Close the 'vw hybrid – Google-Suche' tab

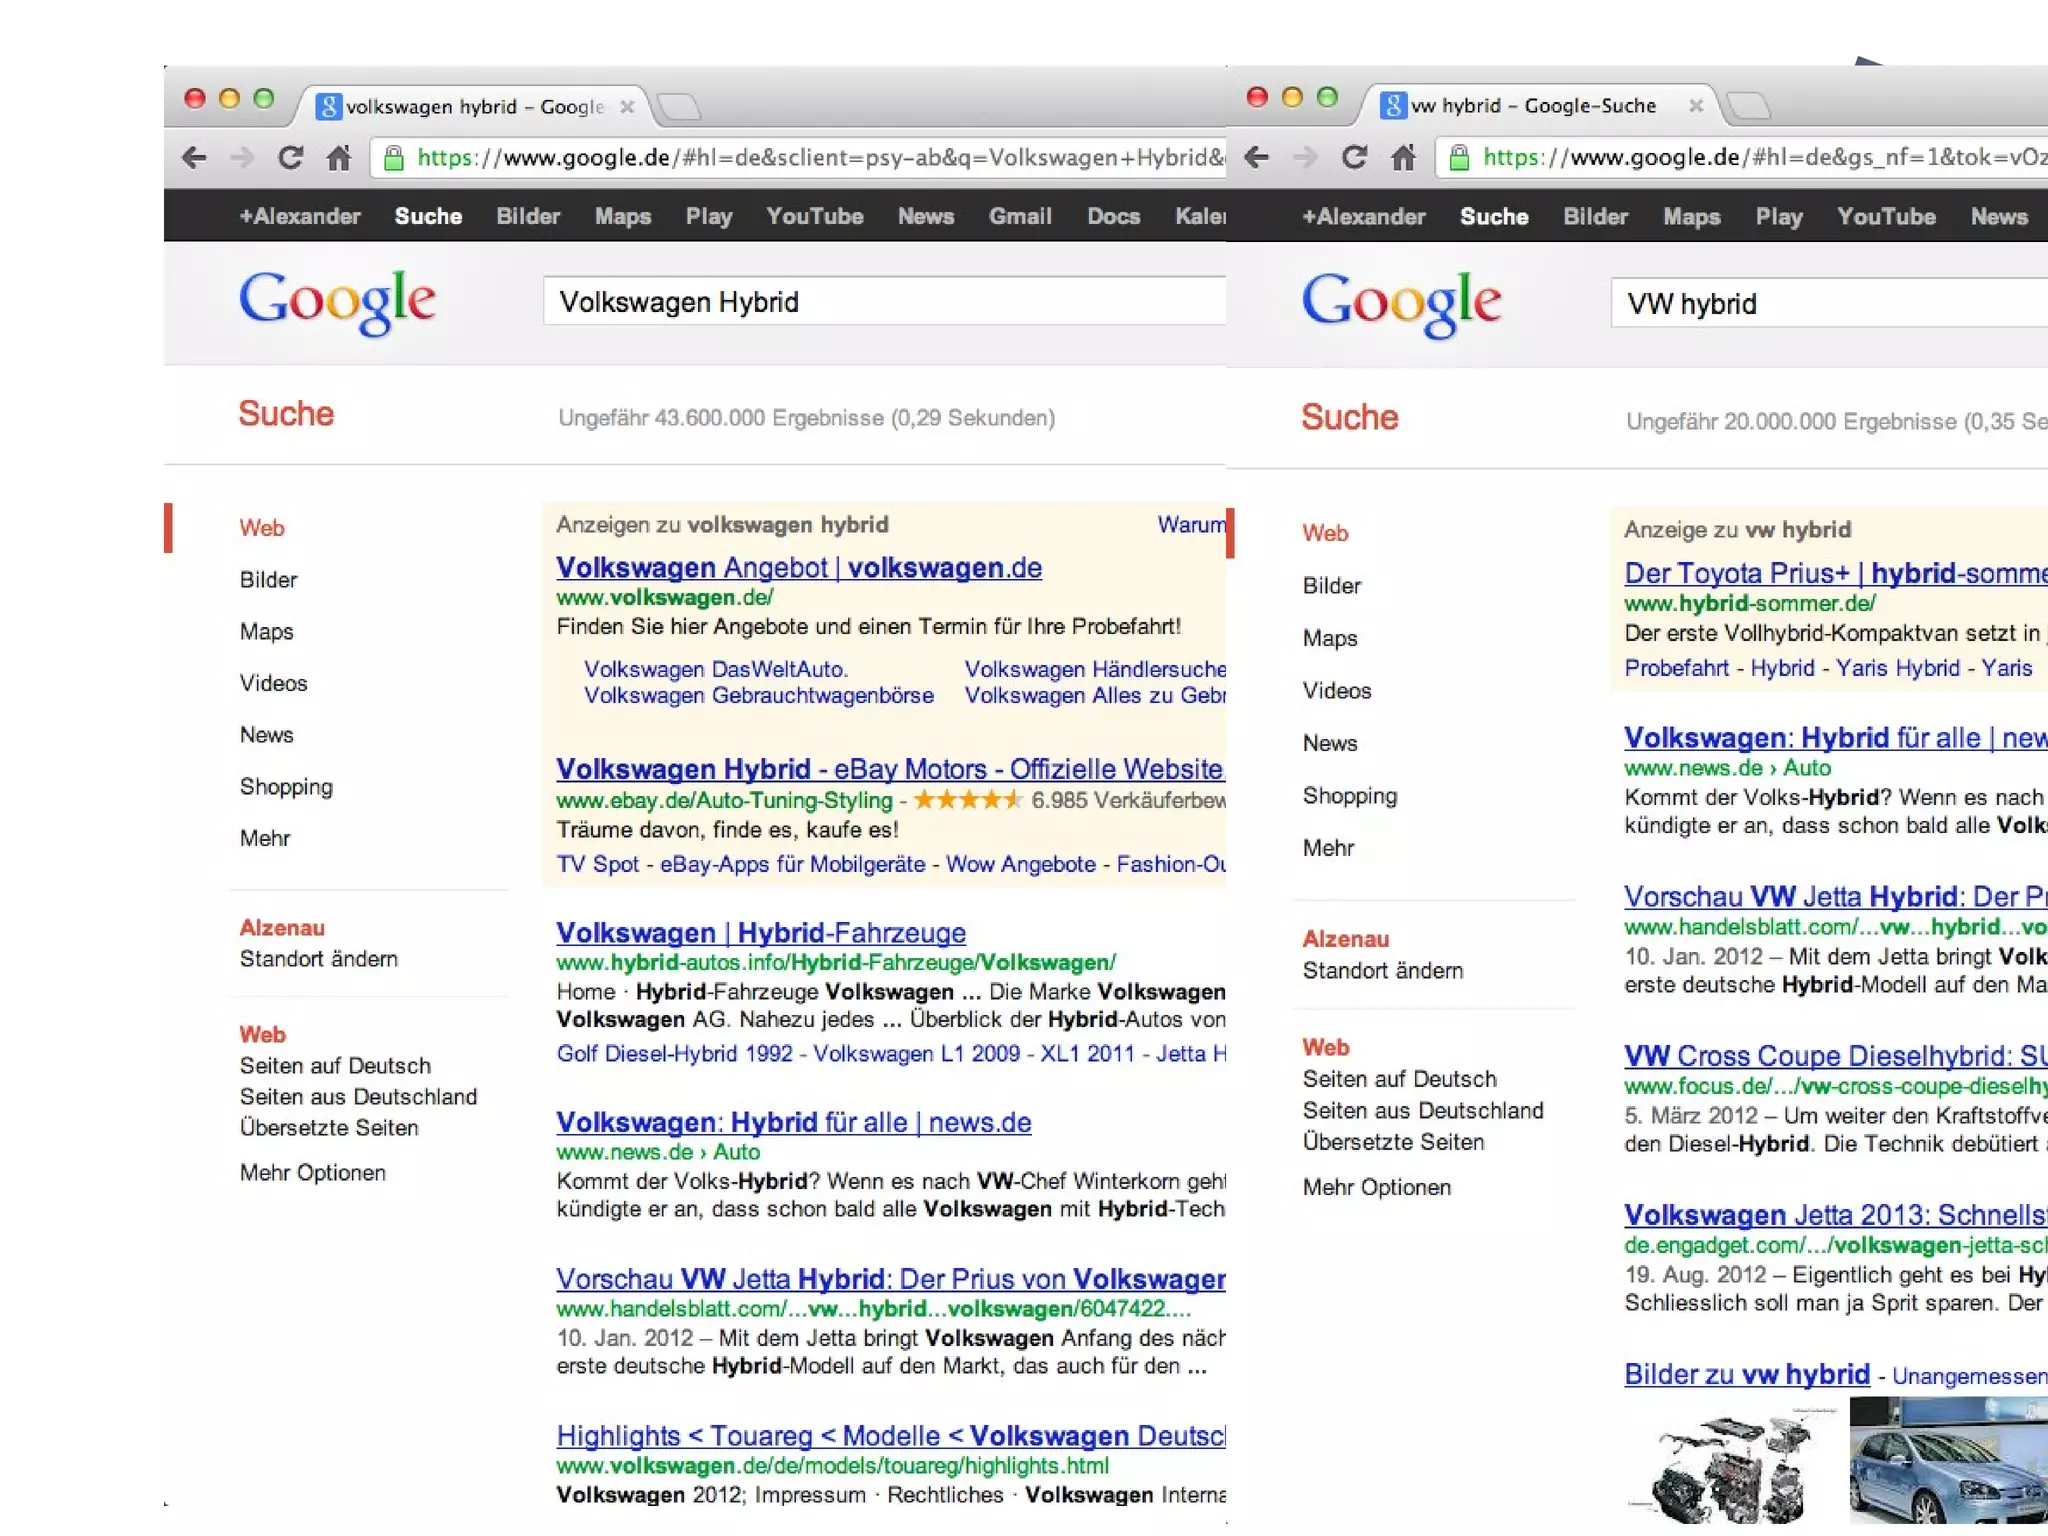click(1695, 105)
